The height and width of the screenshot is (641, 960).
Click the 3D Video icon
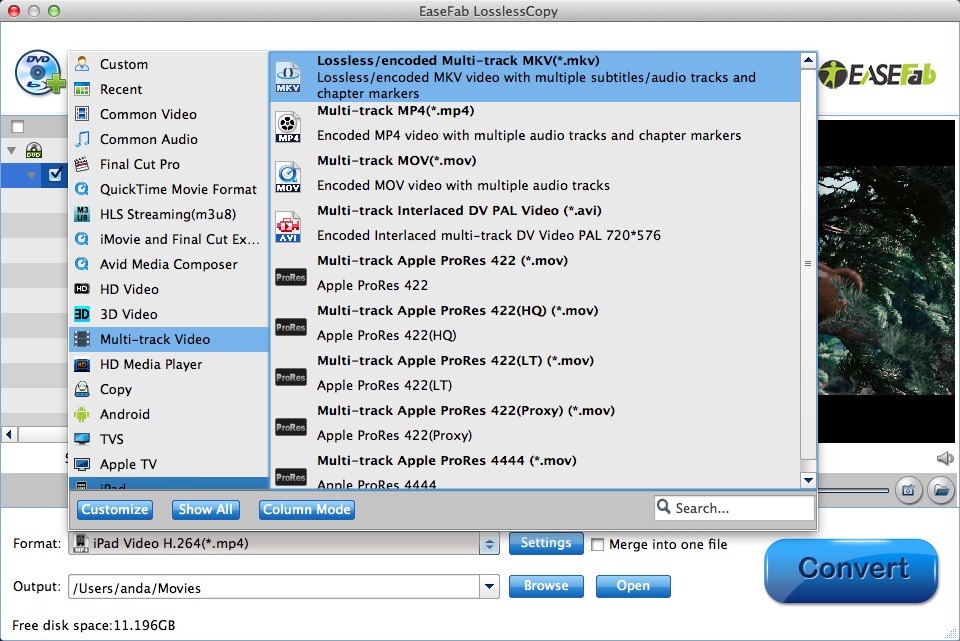[x=81, y=314]
